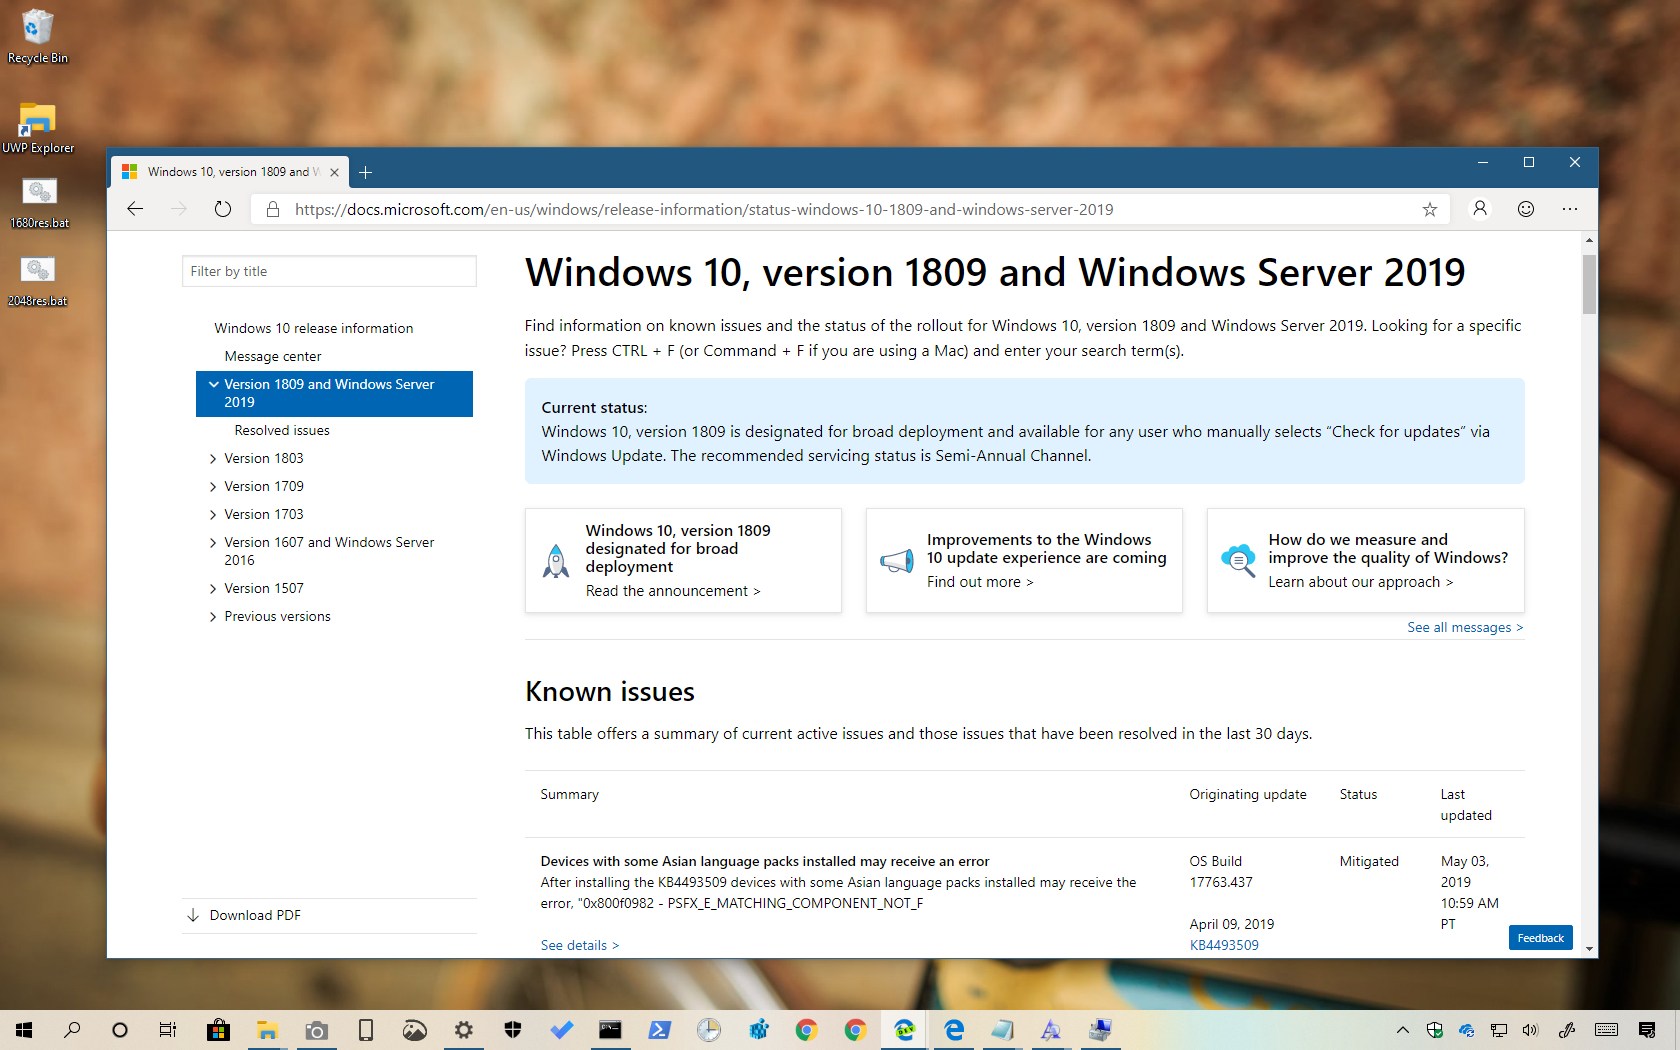The width and height of the screenshot is (1680, 1050).
Task: Open Task View on the taskbar
Action: (x=168, y=1029)
